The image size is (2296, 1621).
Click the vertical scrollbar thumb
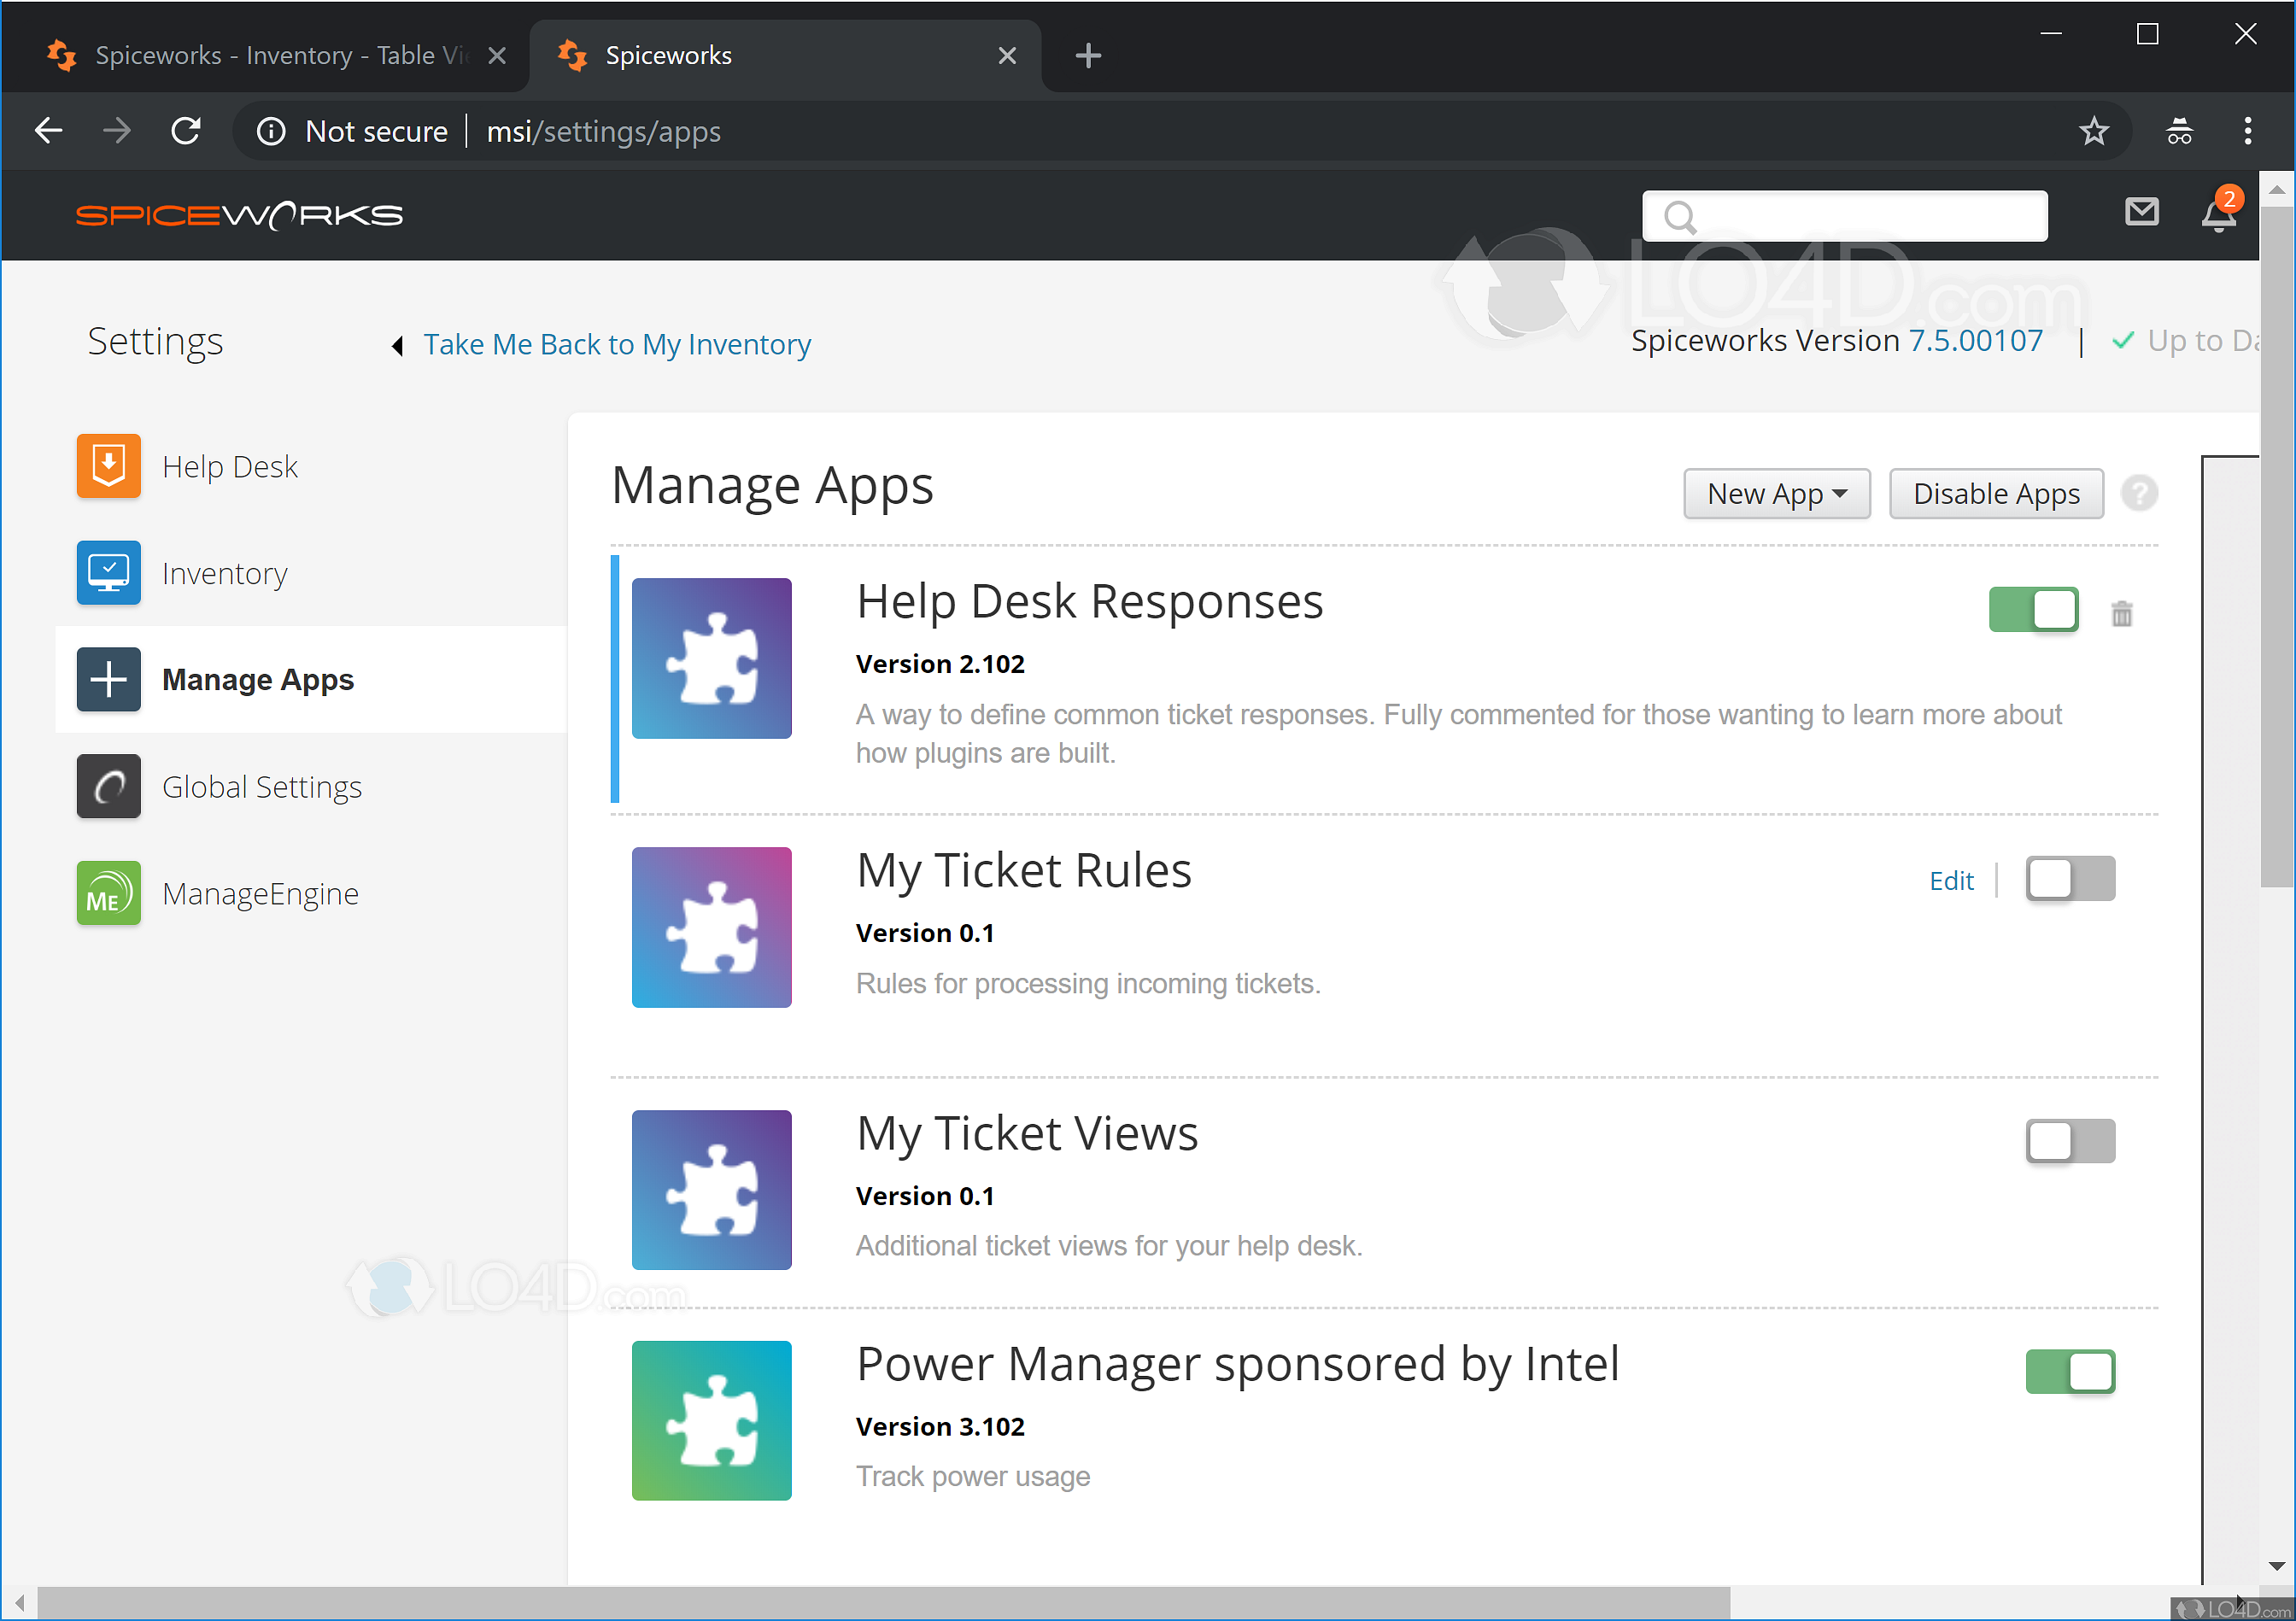pos(2277,547)
